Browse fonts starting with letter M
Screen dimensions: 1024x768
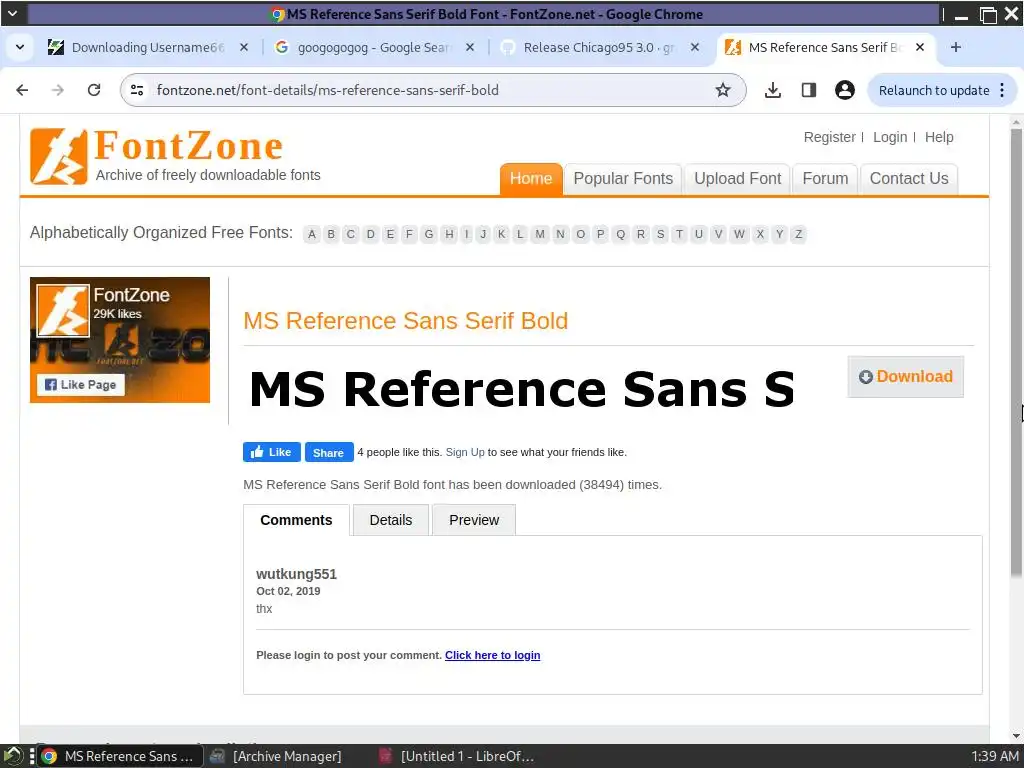[540, 234]
